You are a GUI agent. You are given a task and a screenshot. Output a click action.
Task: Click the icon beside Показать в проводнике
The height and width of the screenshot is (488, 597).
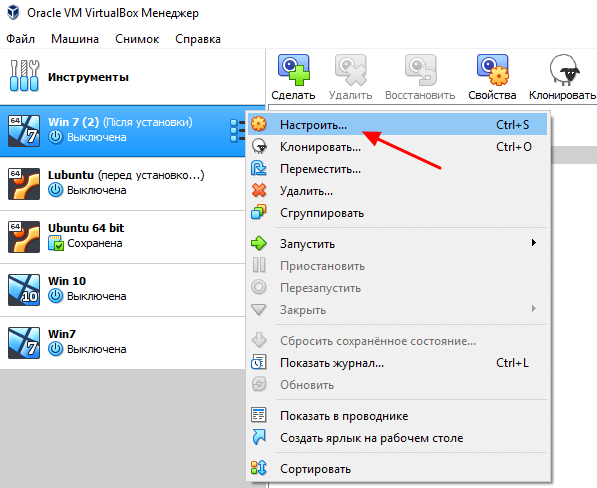(259, 415)
